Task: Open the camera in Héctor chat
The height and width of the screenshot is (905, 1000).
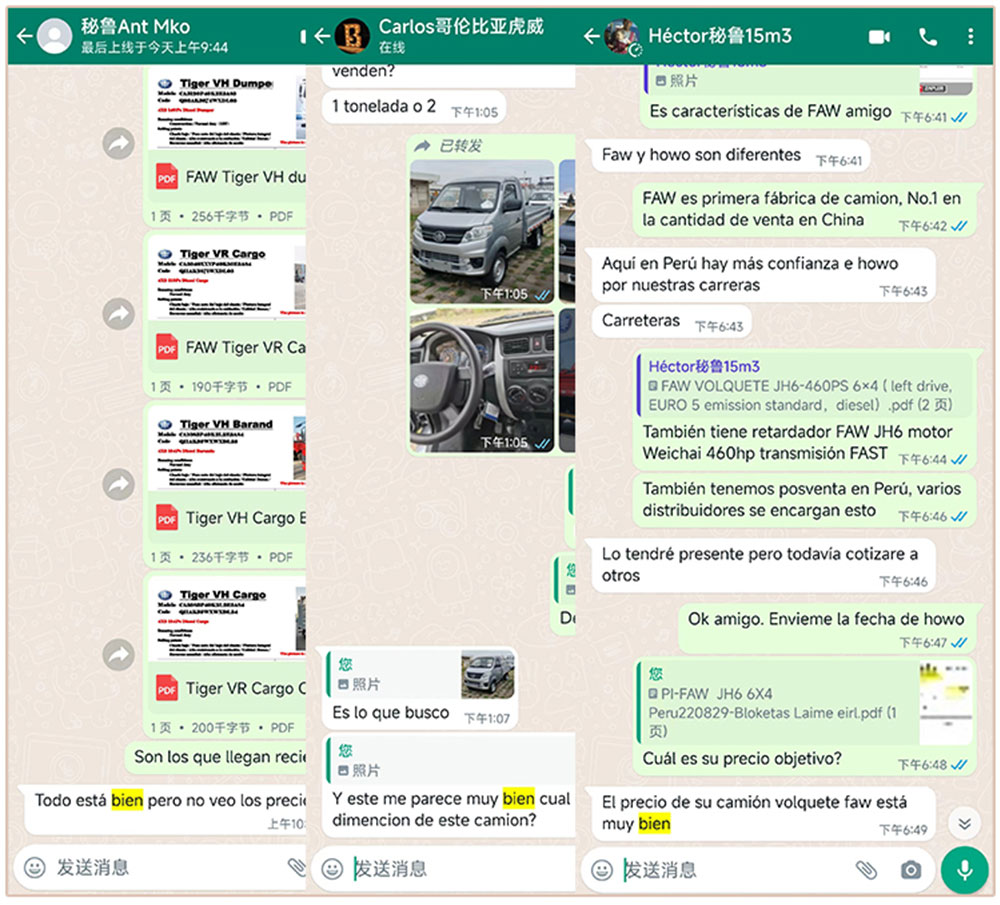Action: coord(911,870)
